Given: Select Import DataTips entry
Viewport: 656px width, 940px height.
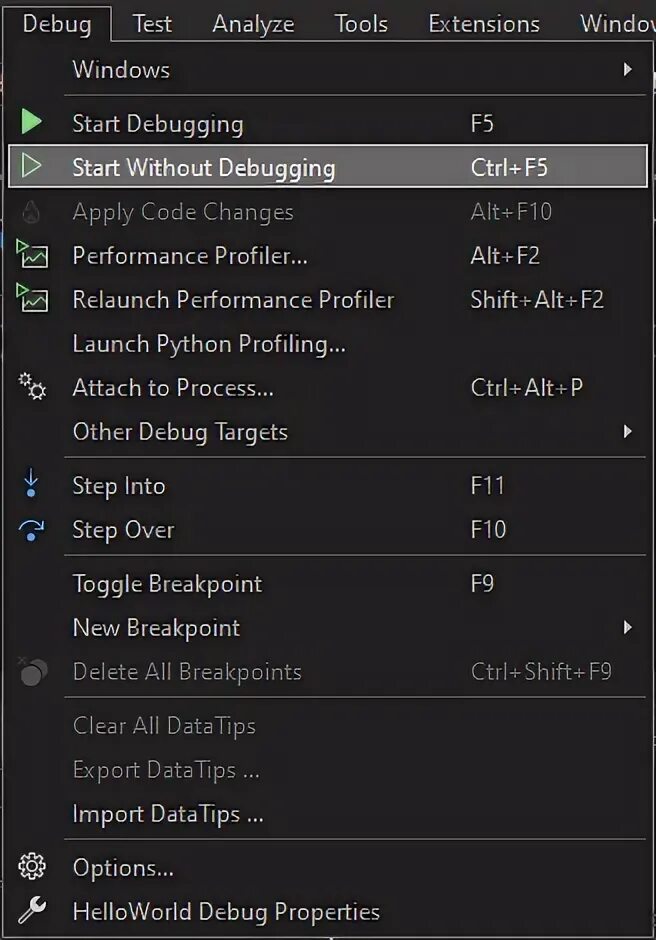Looking at the screenshot, I should pyautogui.click(x=168, y=814).
